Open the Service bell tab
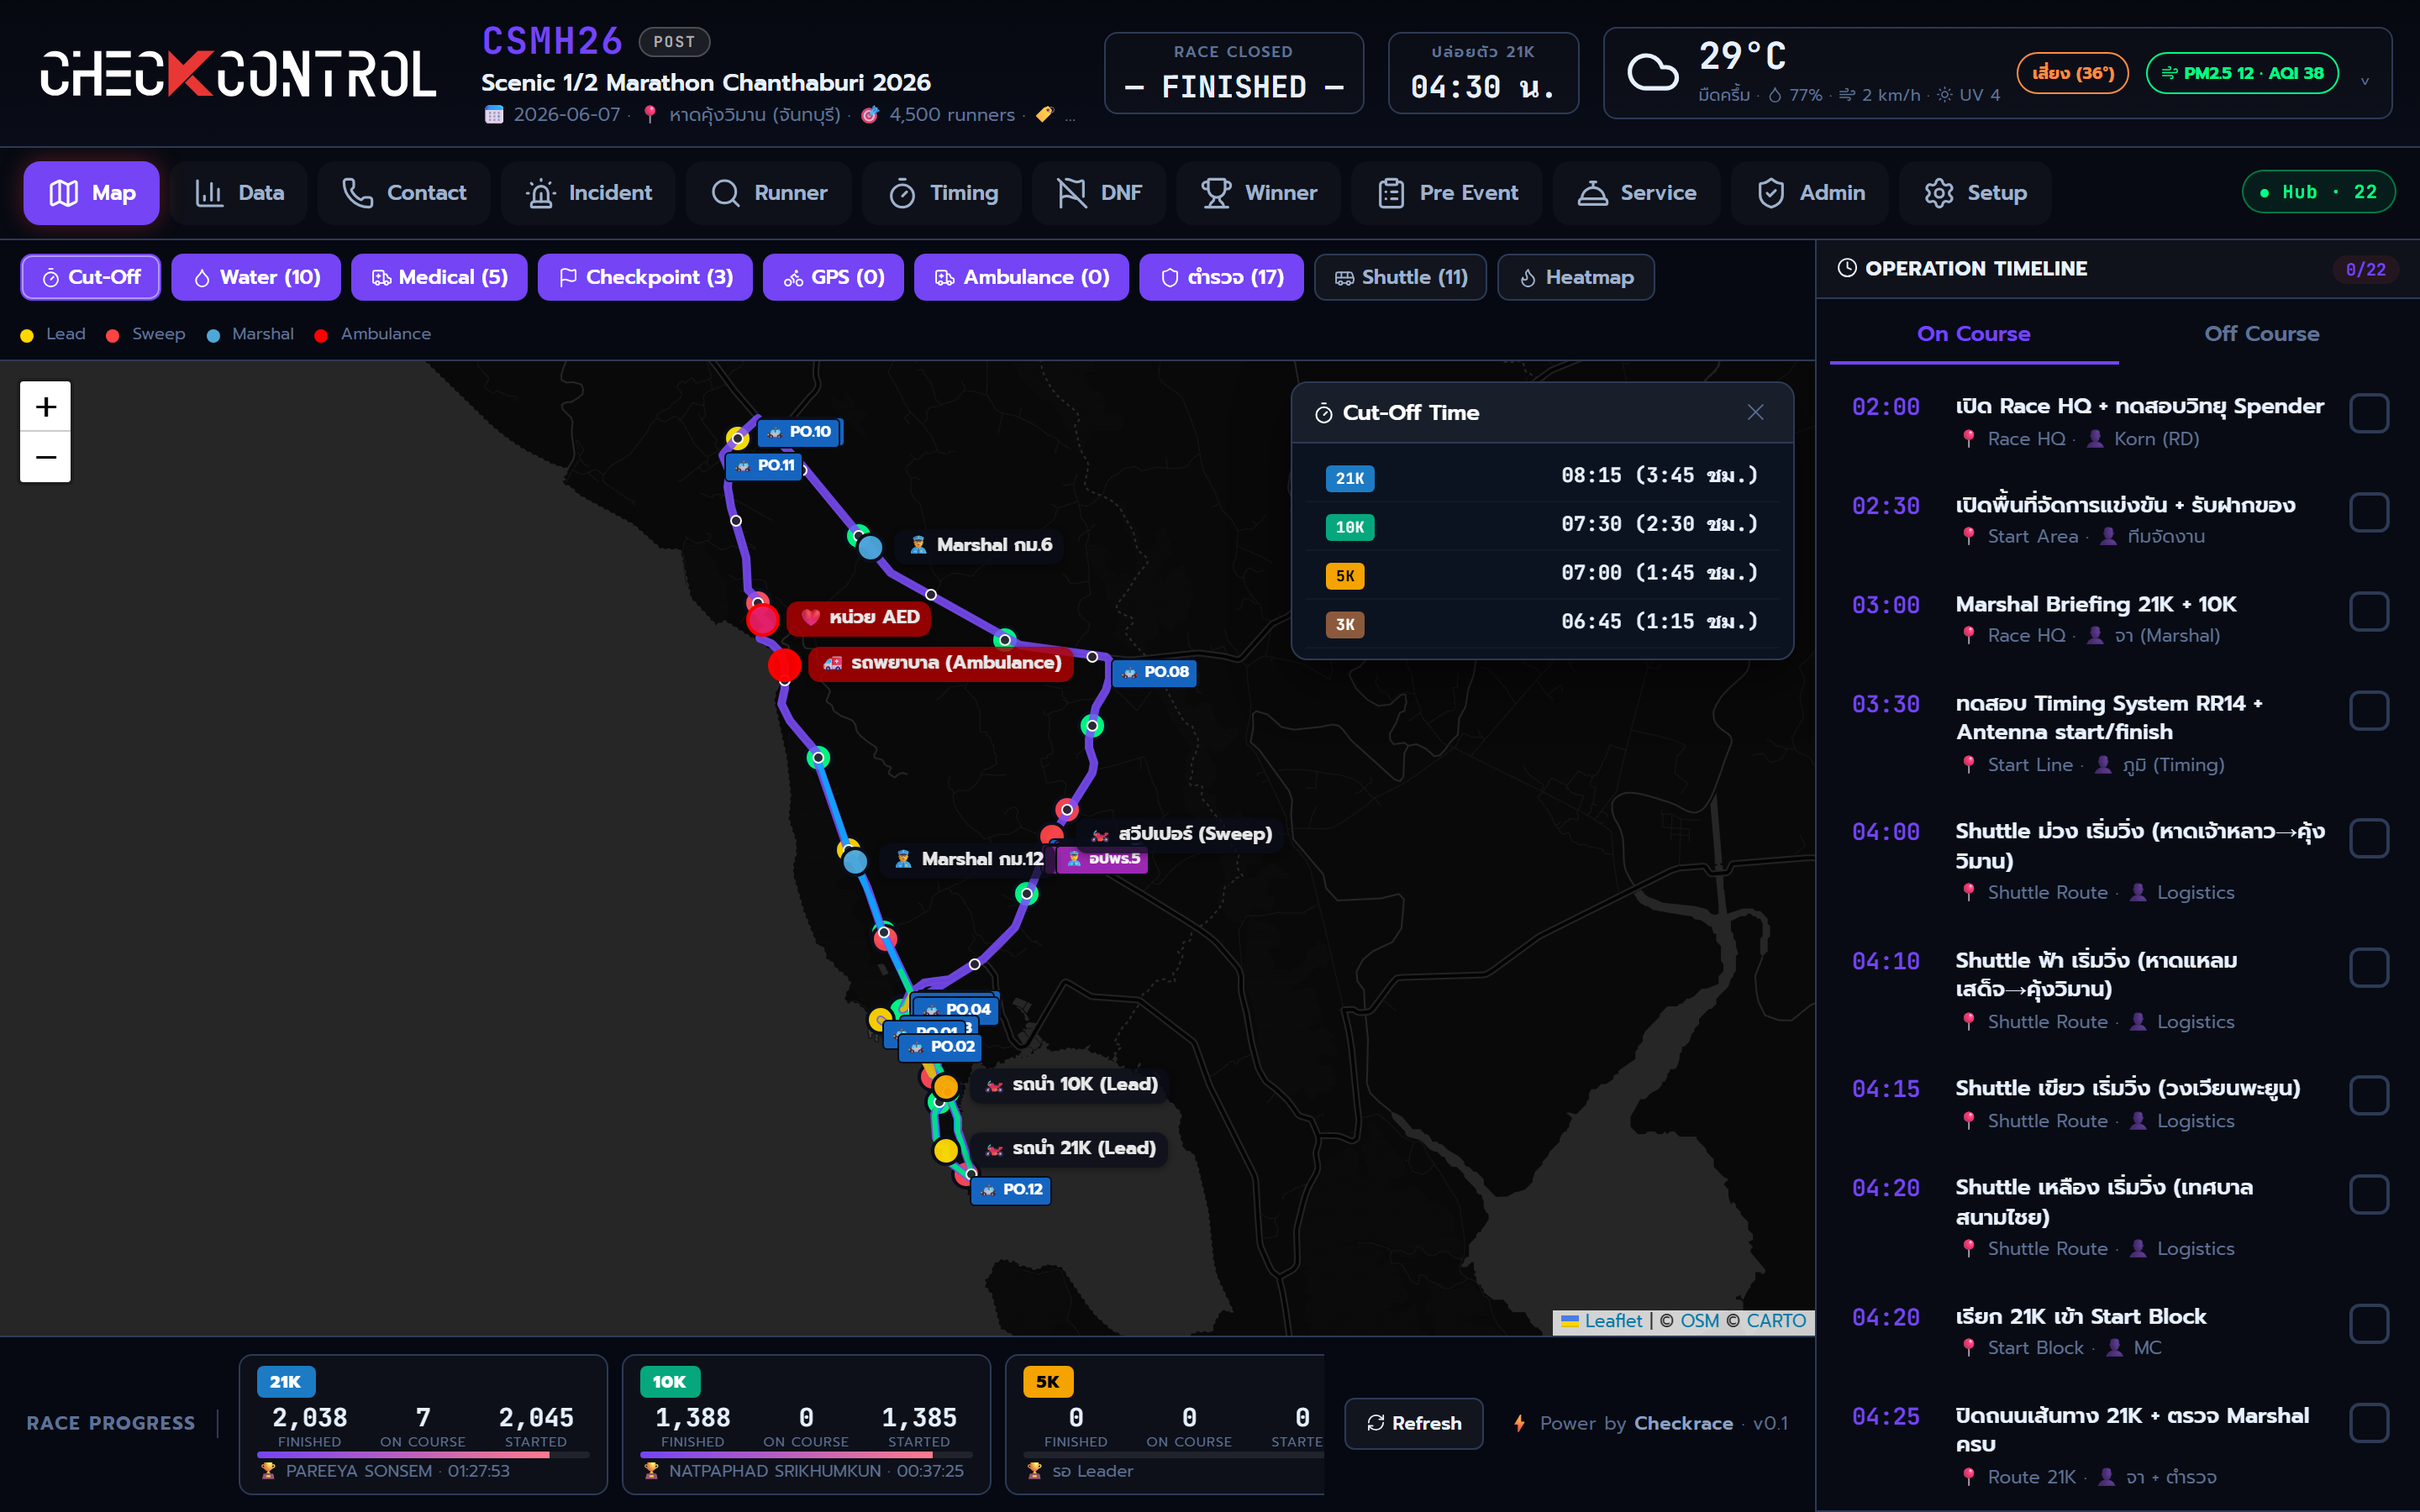Image resolution: width=2420 pixels, height=1512 pixels. click(1636, 193)
